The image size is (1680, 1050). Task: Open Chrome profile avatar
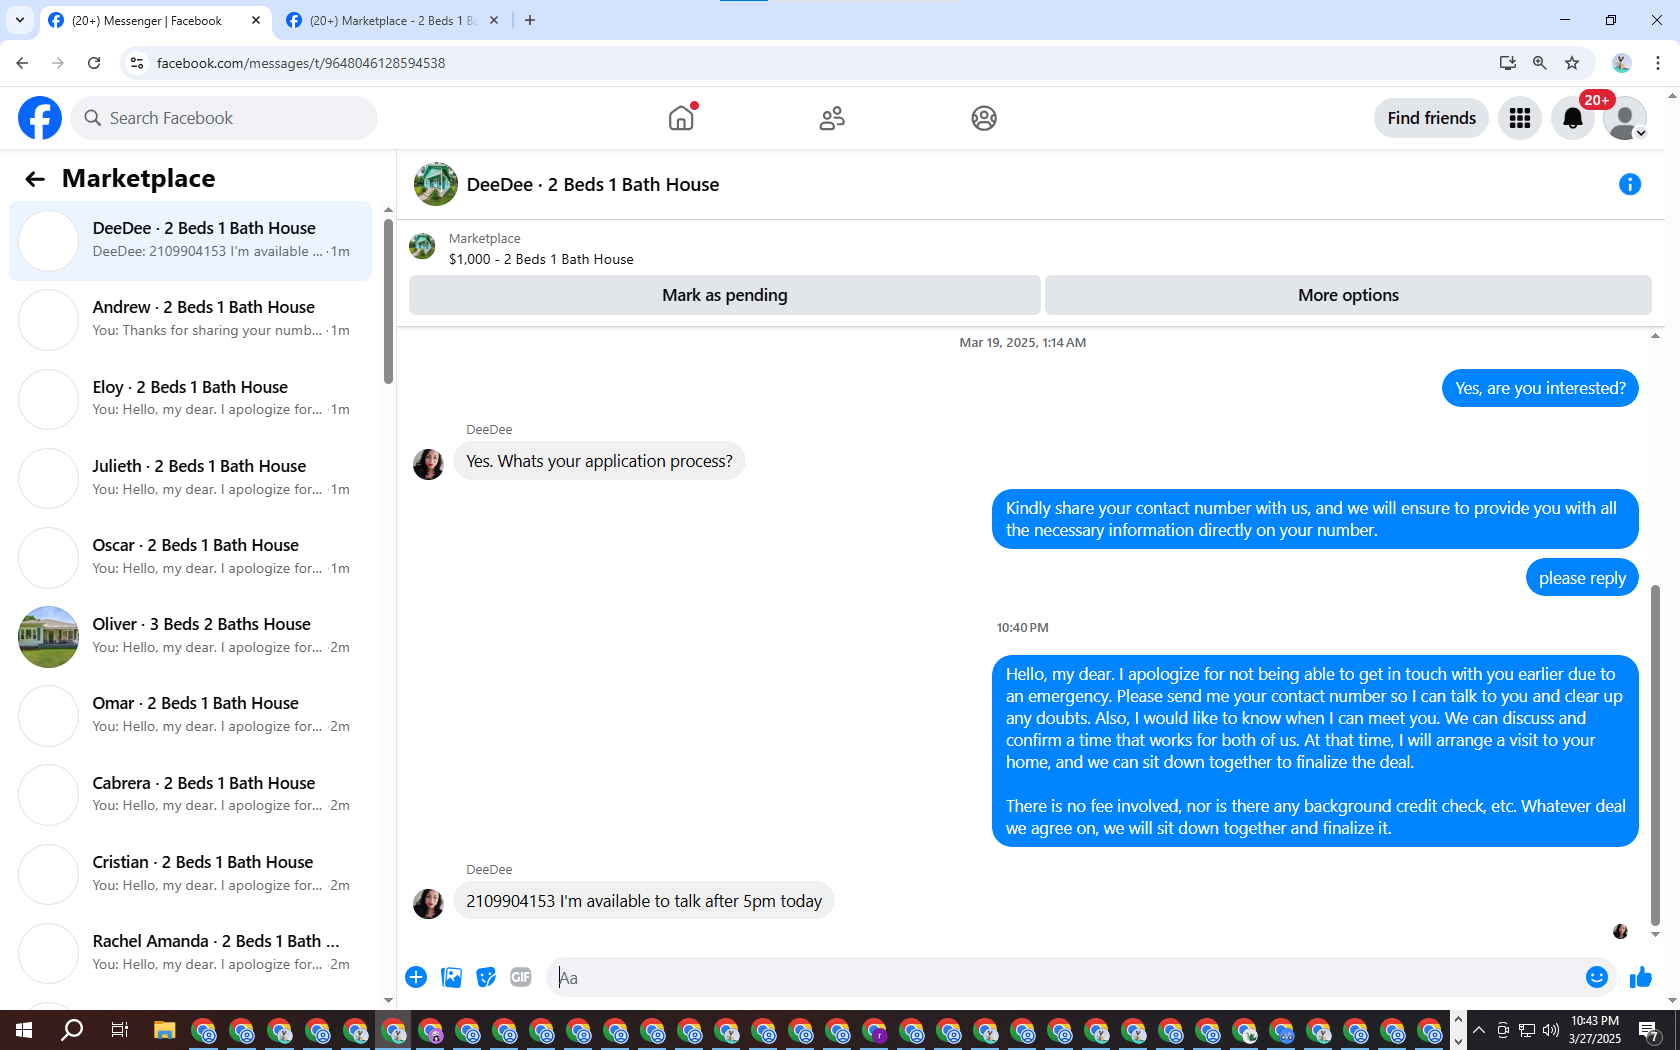(1622, 63)
